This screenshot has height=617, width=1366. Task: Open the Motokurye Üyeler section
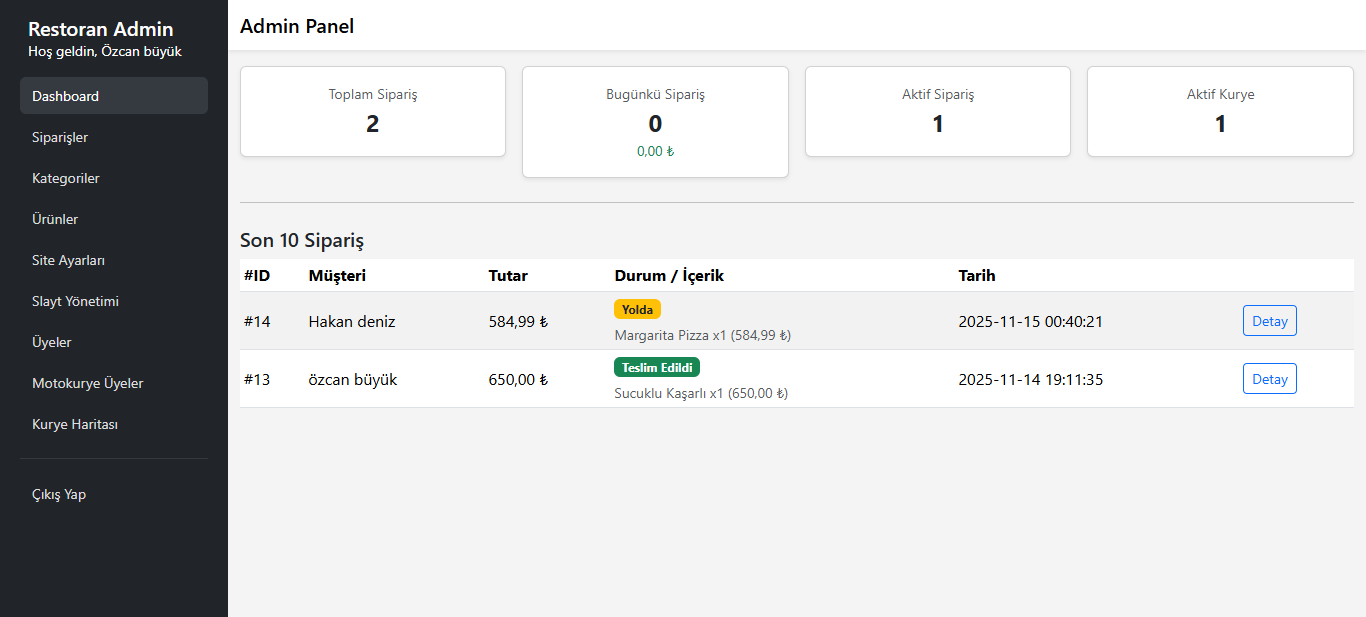[88, 383]
